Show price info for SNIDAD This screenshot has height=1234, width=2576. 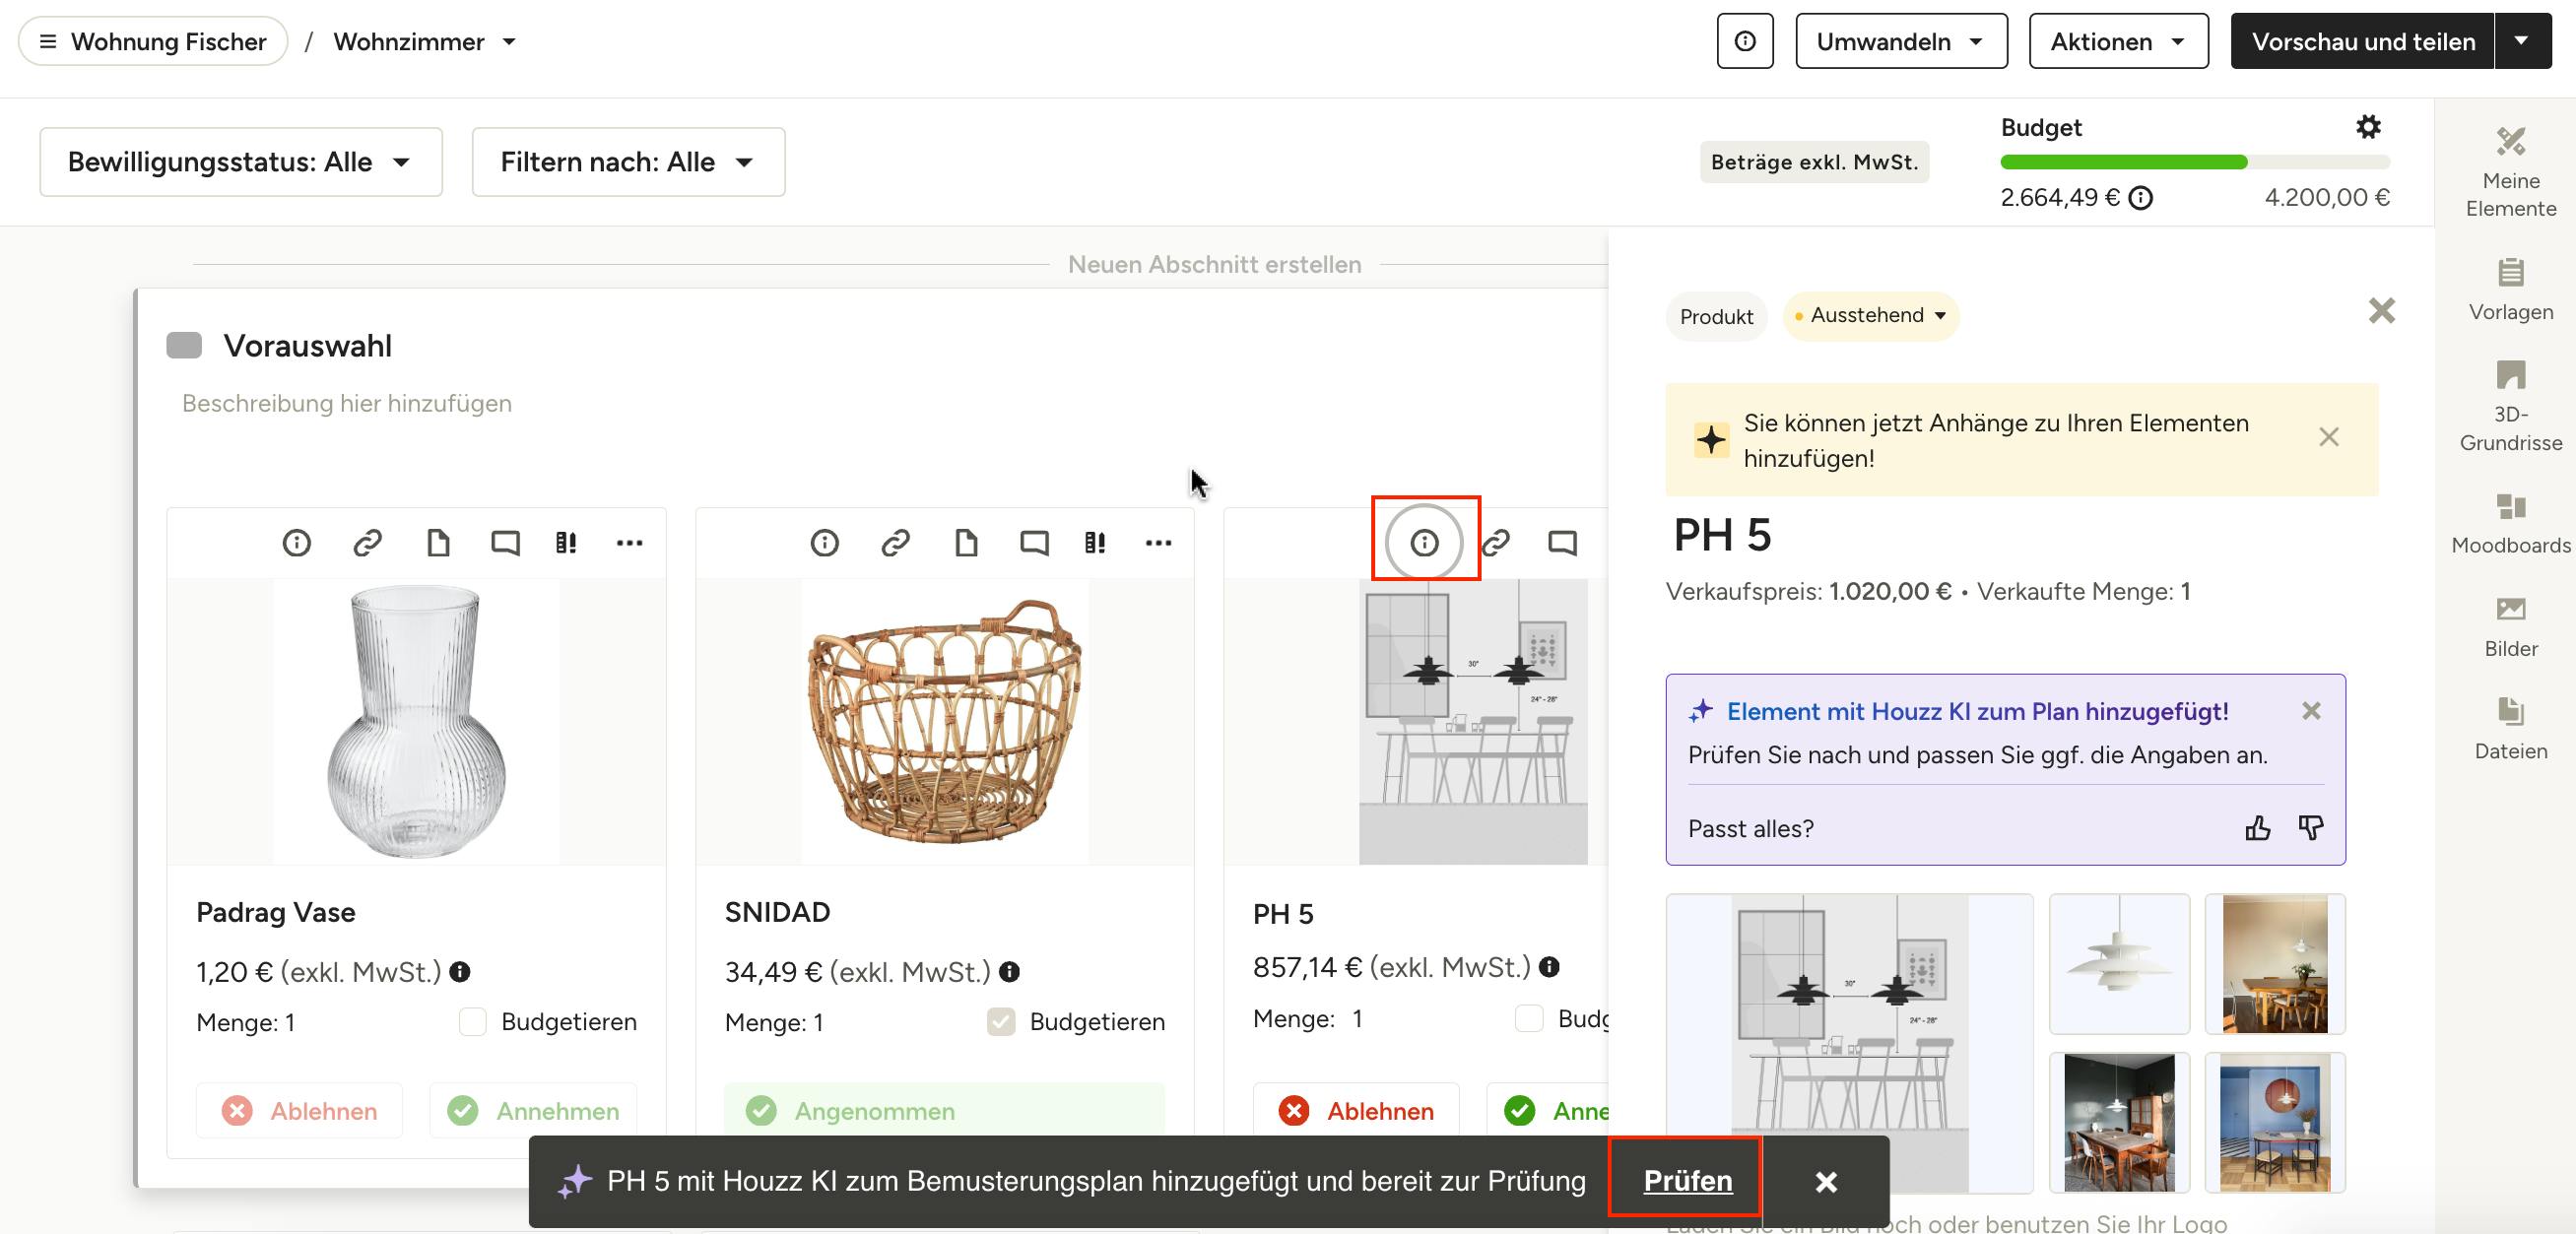(1009, 971)
